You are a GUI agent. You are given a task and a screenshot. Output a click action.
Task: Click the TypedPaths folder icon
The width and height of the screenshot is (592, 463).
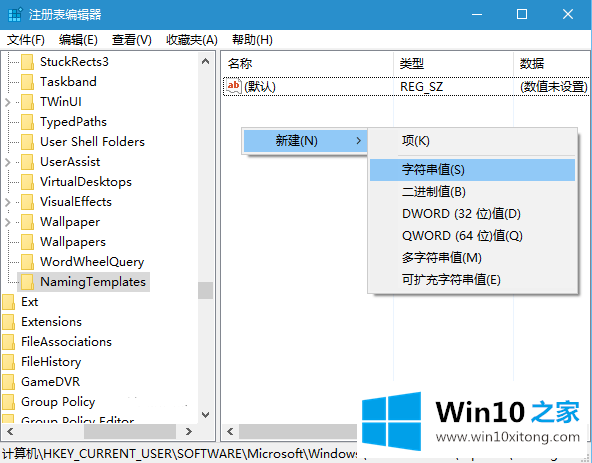pyautogui.click(x=27, y=122)
